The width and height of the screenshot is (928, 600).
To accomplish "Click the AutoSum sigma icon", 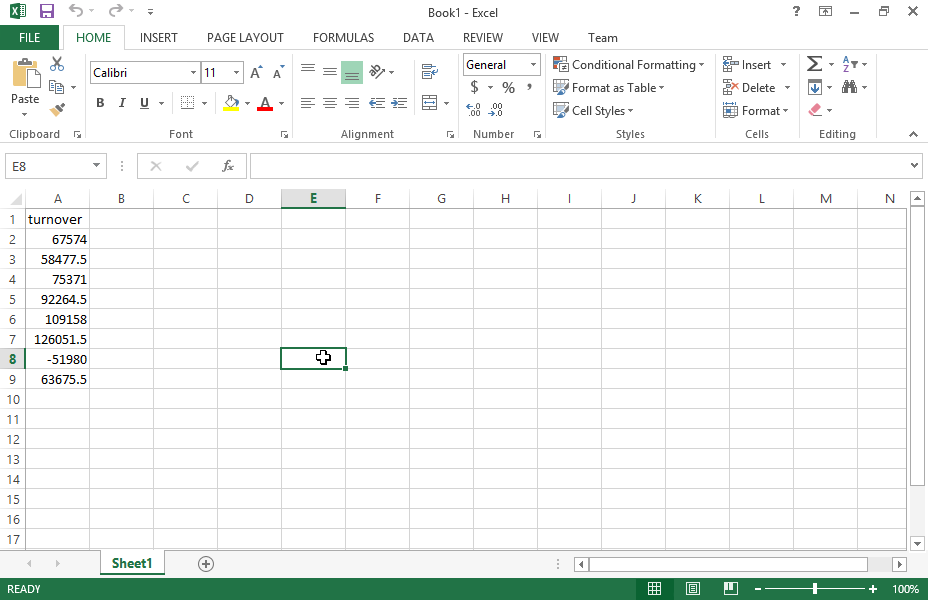I will pos(814,64).
